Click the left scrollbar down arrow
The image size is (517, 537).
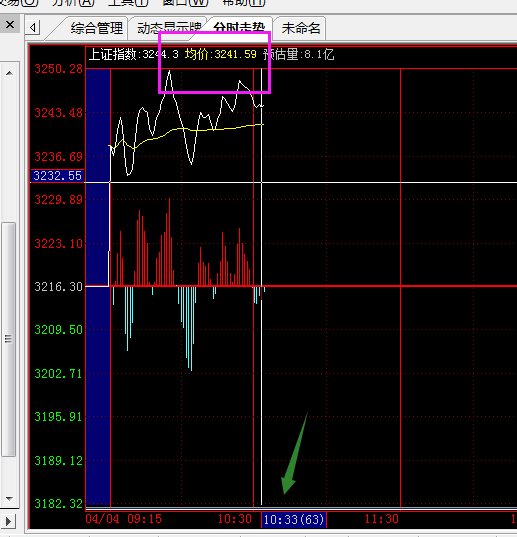click(9, 499)
